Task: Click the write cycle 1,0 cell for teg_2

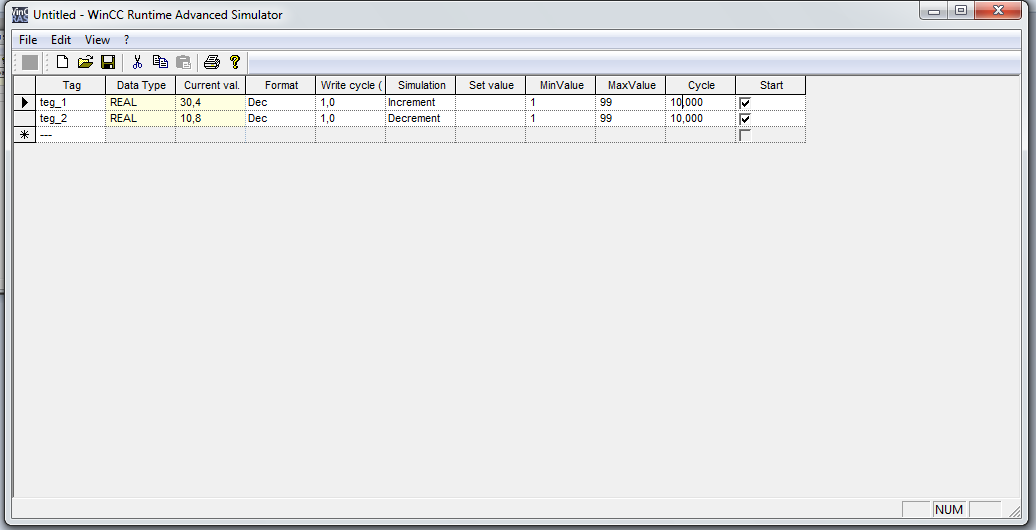Action: coord(351,118)
